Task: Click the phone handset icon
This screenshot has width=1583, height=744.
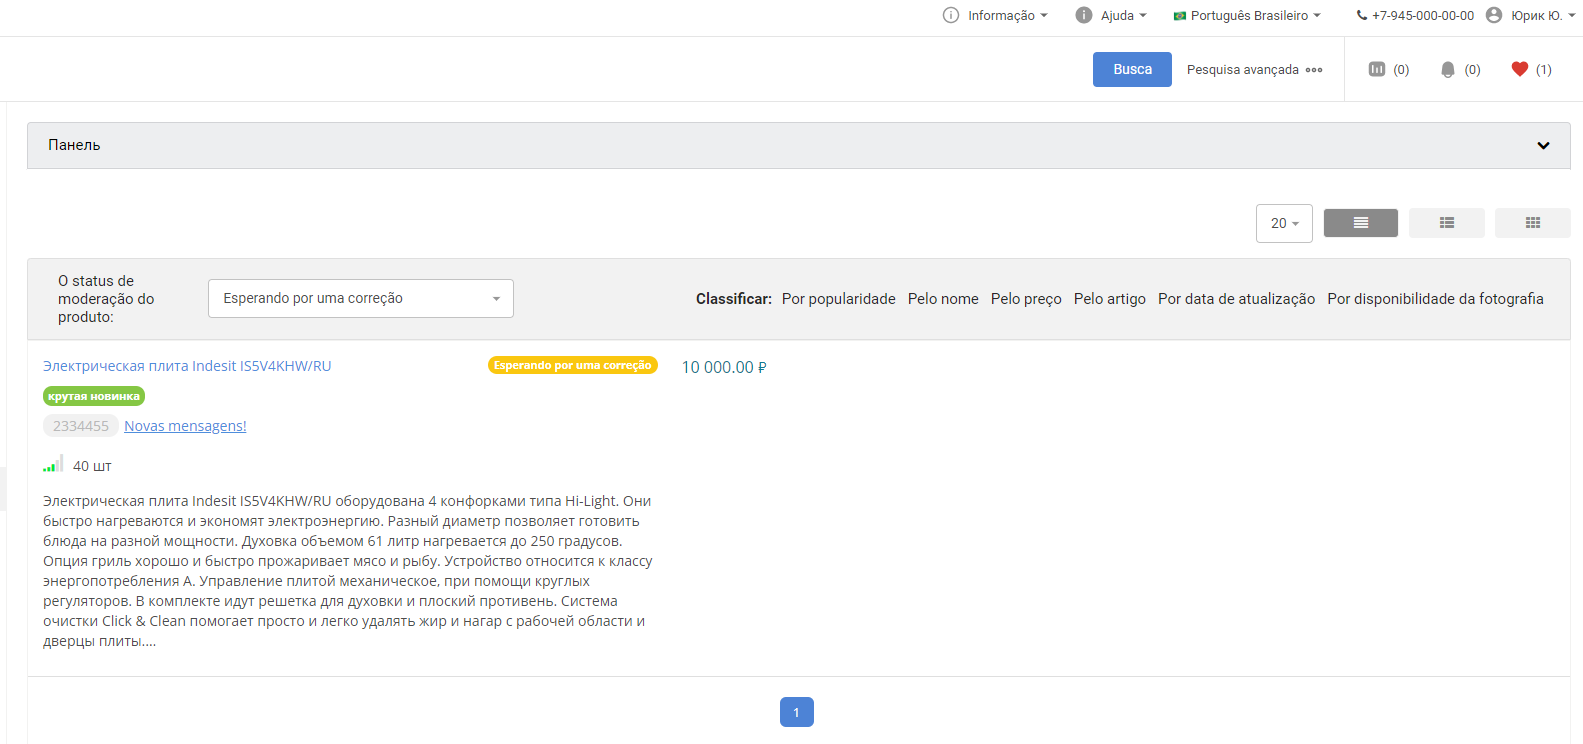Action: pos(1362,15)
